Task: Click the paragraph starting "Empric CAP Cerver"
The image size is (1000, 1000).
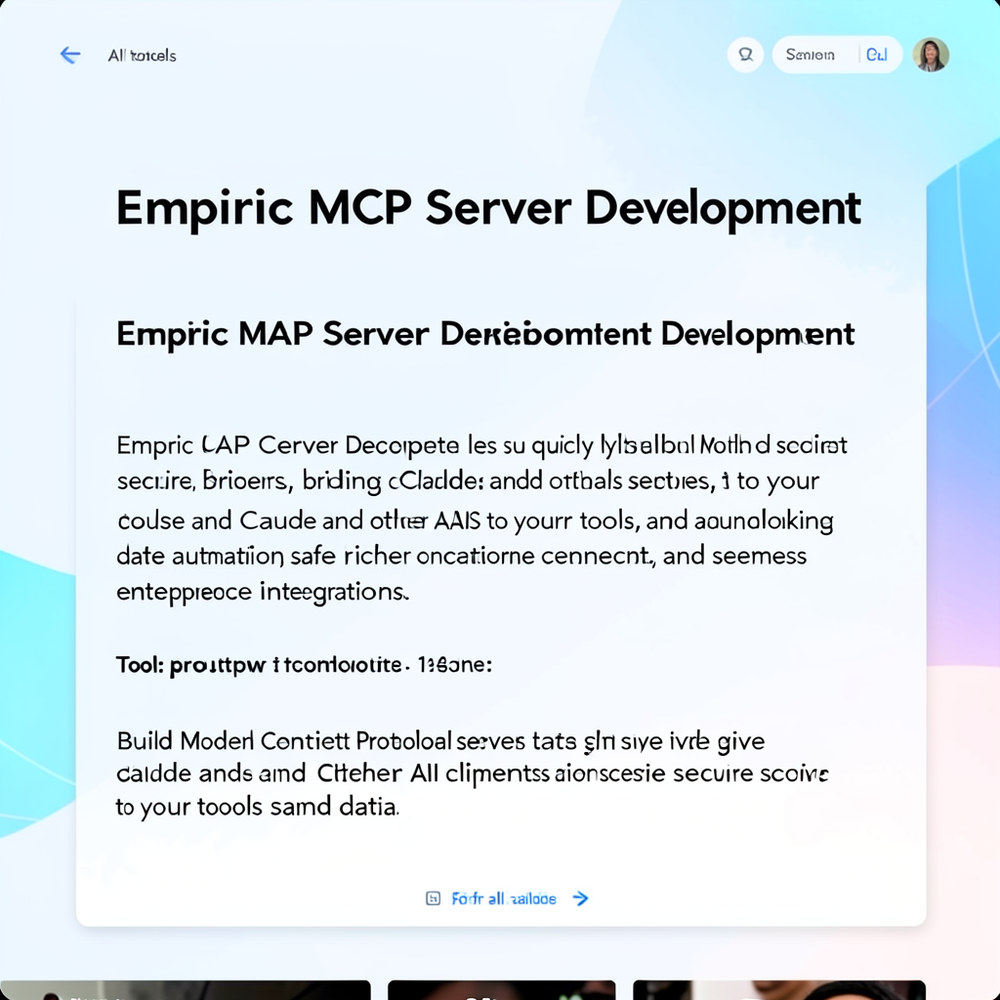Action: tap(482, 518)
